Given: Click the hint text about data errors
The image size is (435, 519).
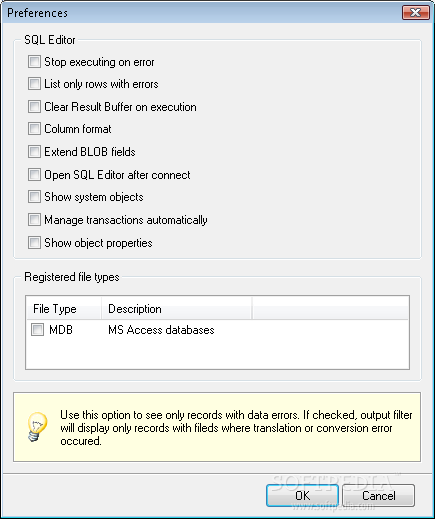Looking at the screenshot, I should pos(236,428).
